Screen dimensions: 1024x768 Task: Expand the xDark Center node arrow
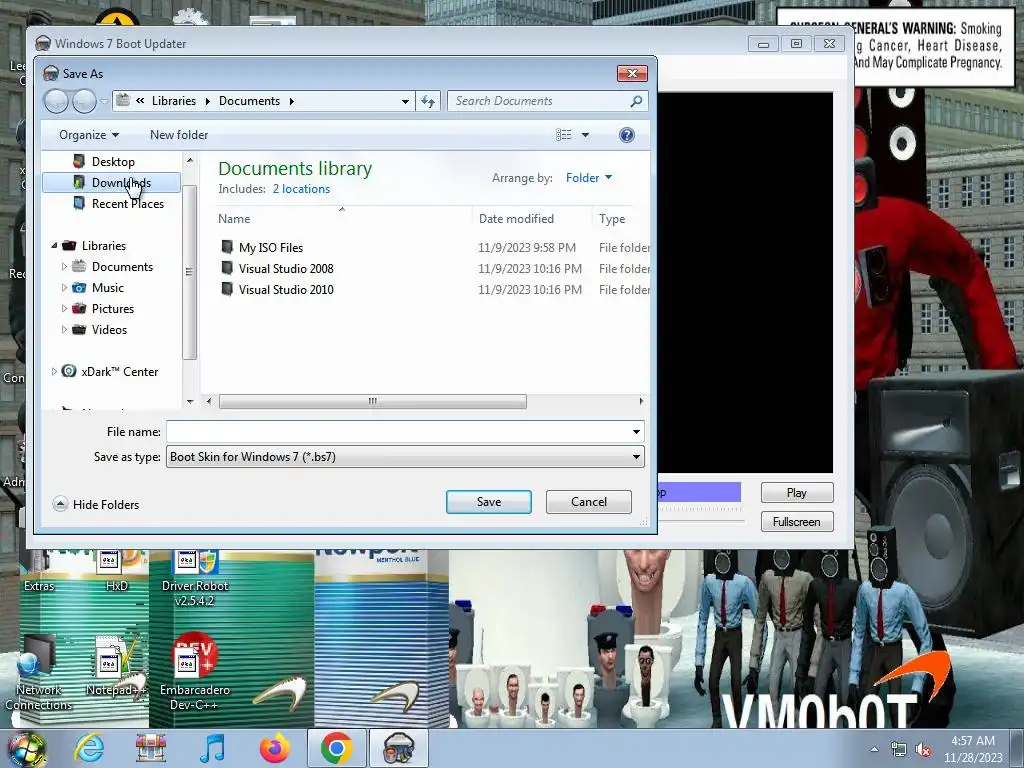tap(54, 372)
